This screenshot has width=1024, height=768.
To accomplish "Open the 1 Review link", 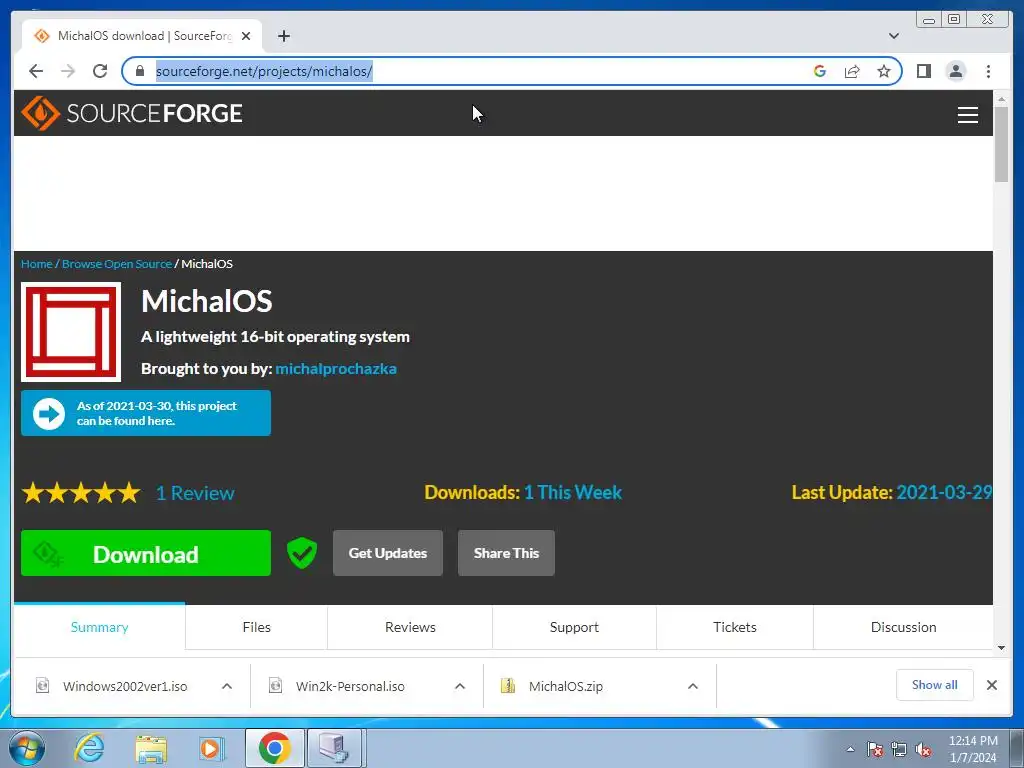I will point(195,493).
